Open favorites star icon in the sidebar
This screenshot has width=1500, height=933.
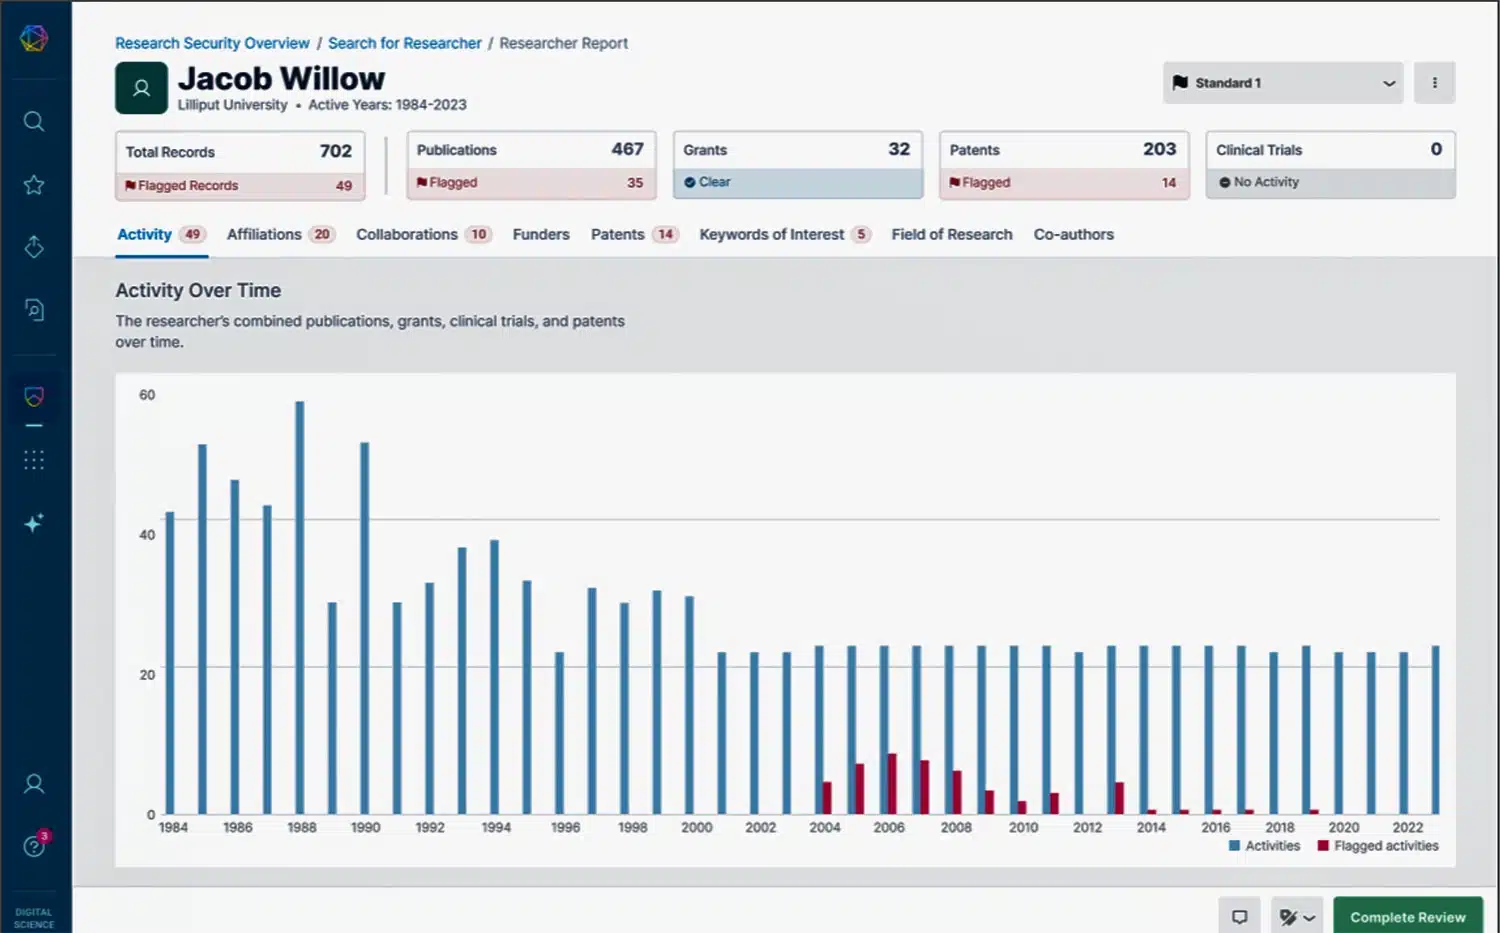[x=34, y=185]
